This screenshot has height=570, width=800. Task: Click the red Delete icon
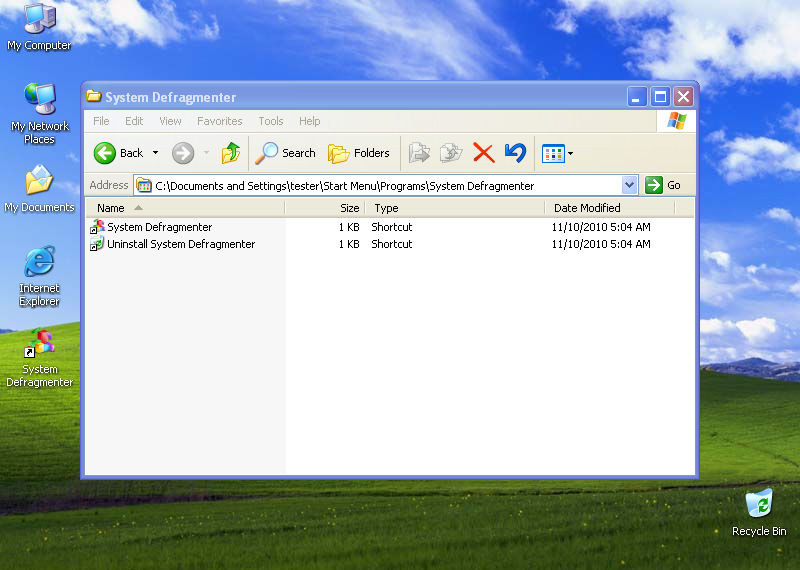(484, 153)
